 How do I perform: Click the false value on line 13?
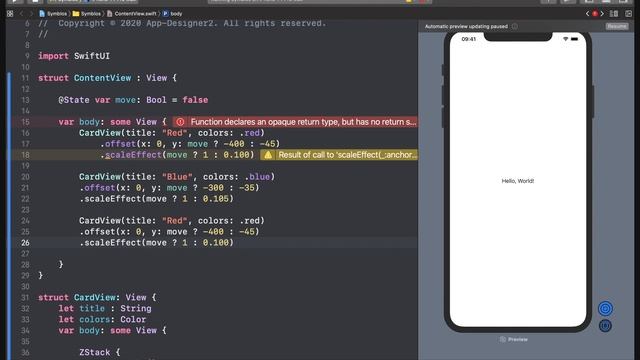(195, 100)
